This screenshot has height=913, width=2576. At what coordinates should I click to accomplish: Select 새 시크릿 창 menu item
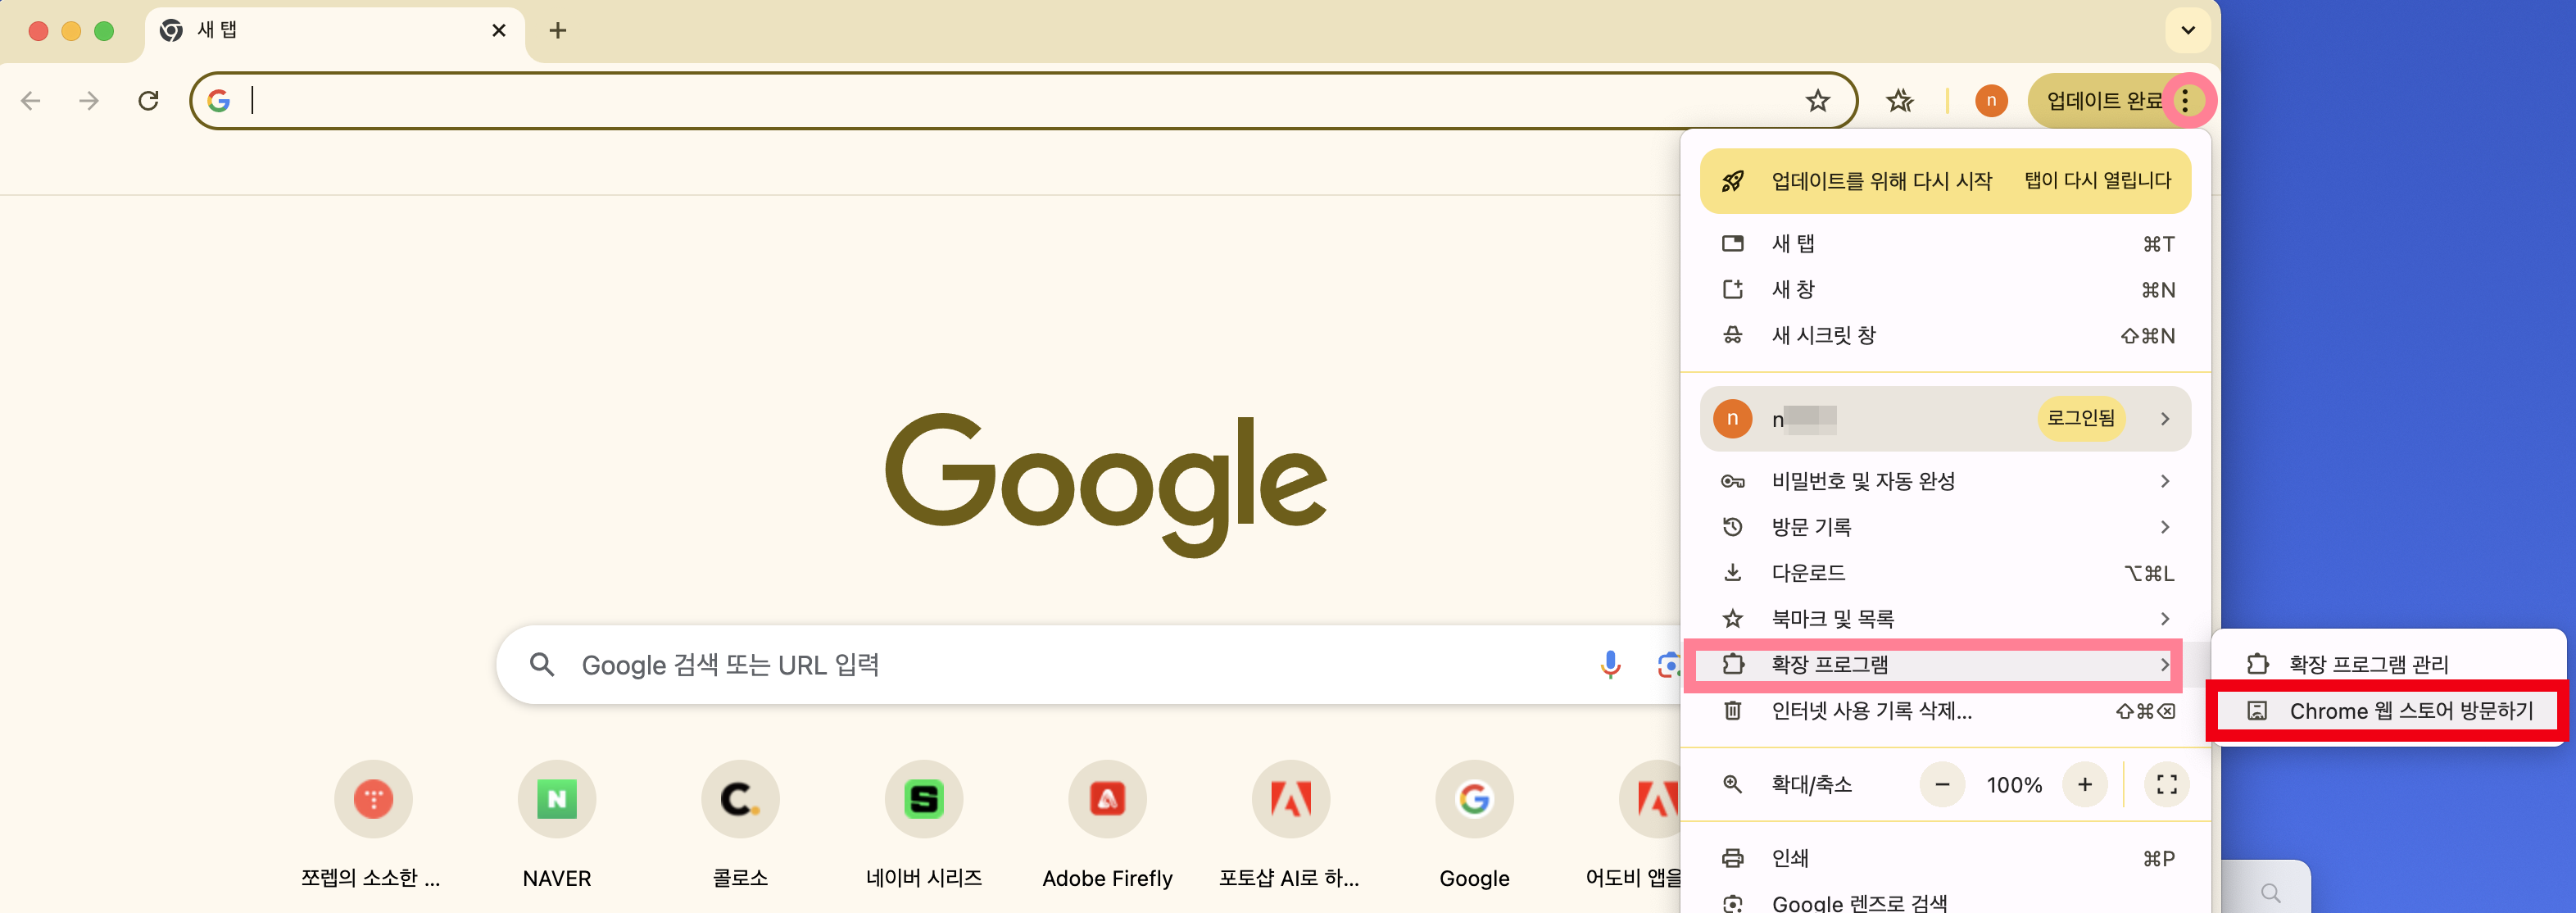[x=1824, y=336]
